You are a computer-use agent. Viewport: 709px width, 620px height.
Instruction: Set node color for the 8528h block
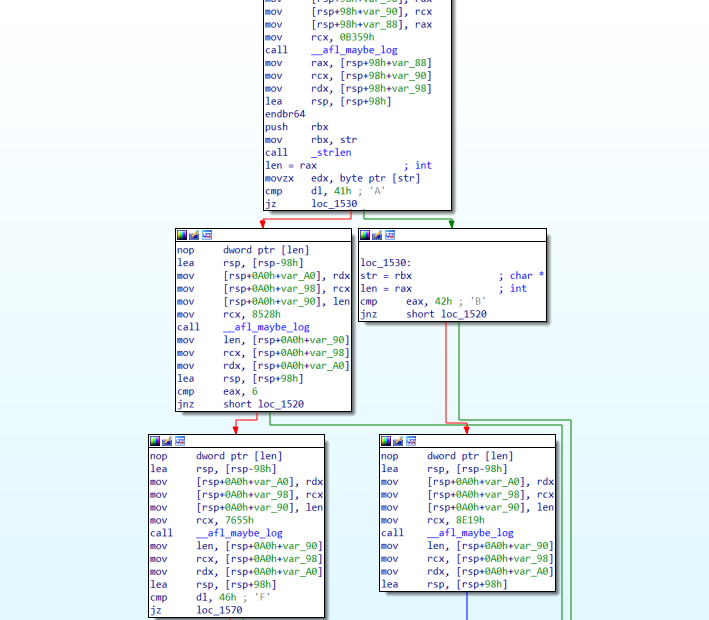(x=182, y=235)
